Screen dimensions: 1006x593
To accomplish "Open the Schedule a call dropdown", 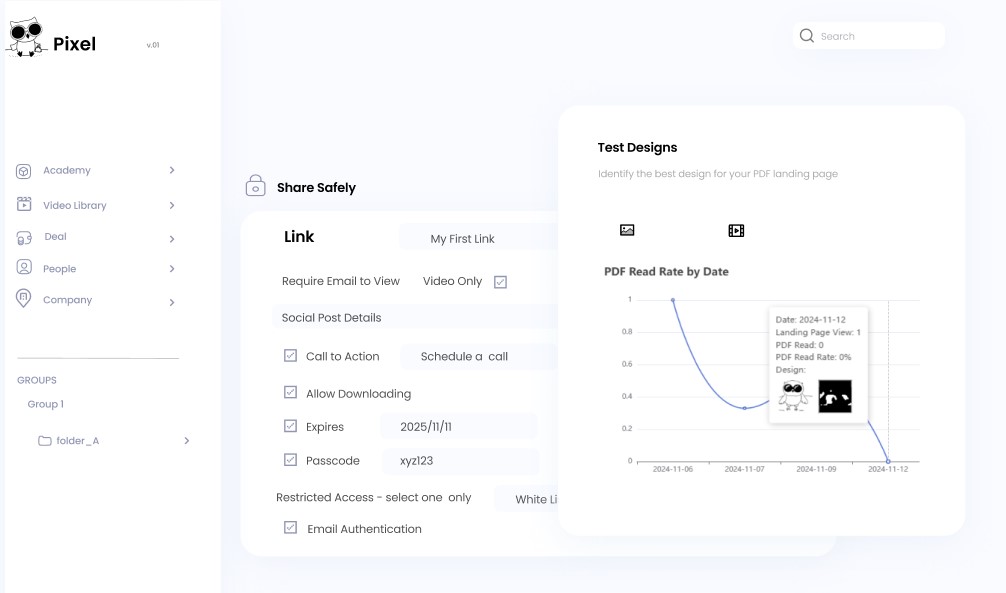I will click(478, 357).
